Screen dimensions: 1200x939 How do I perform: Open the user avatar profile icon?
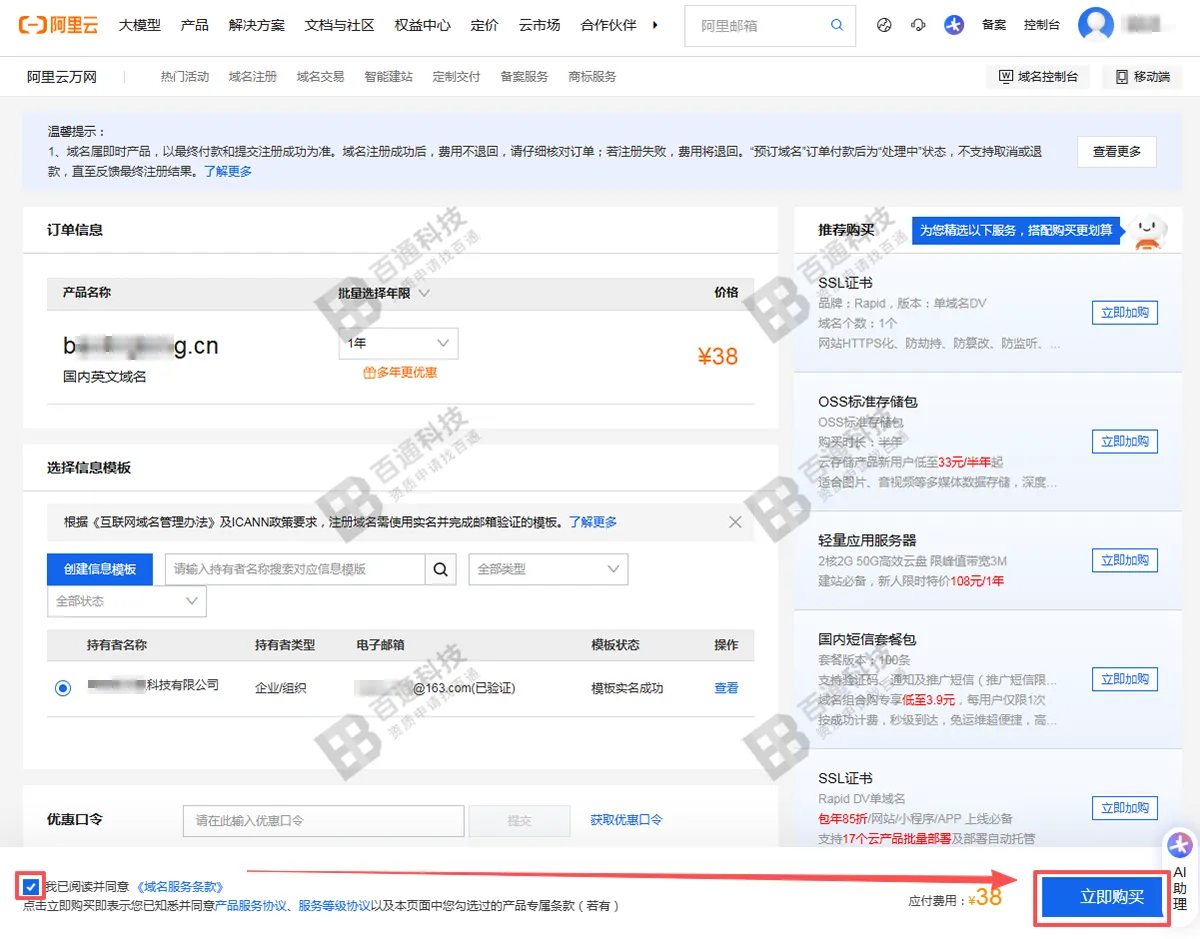[x=1096, y=25]
